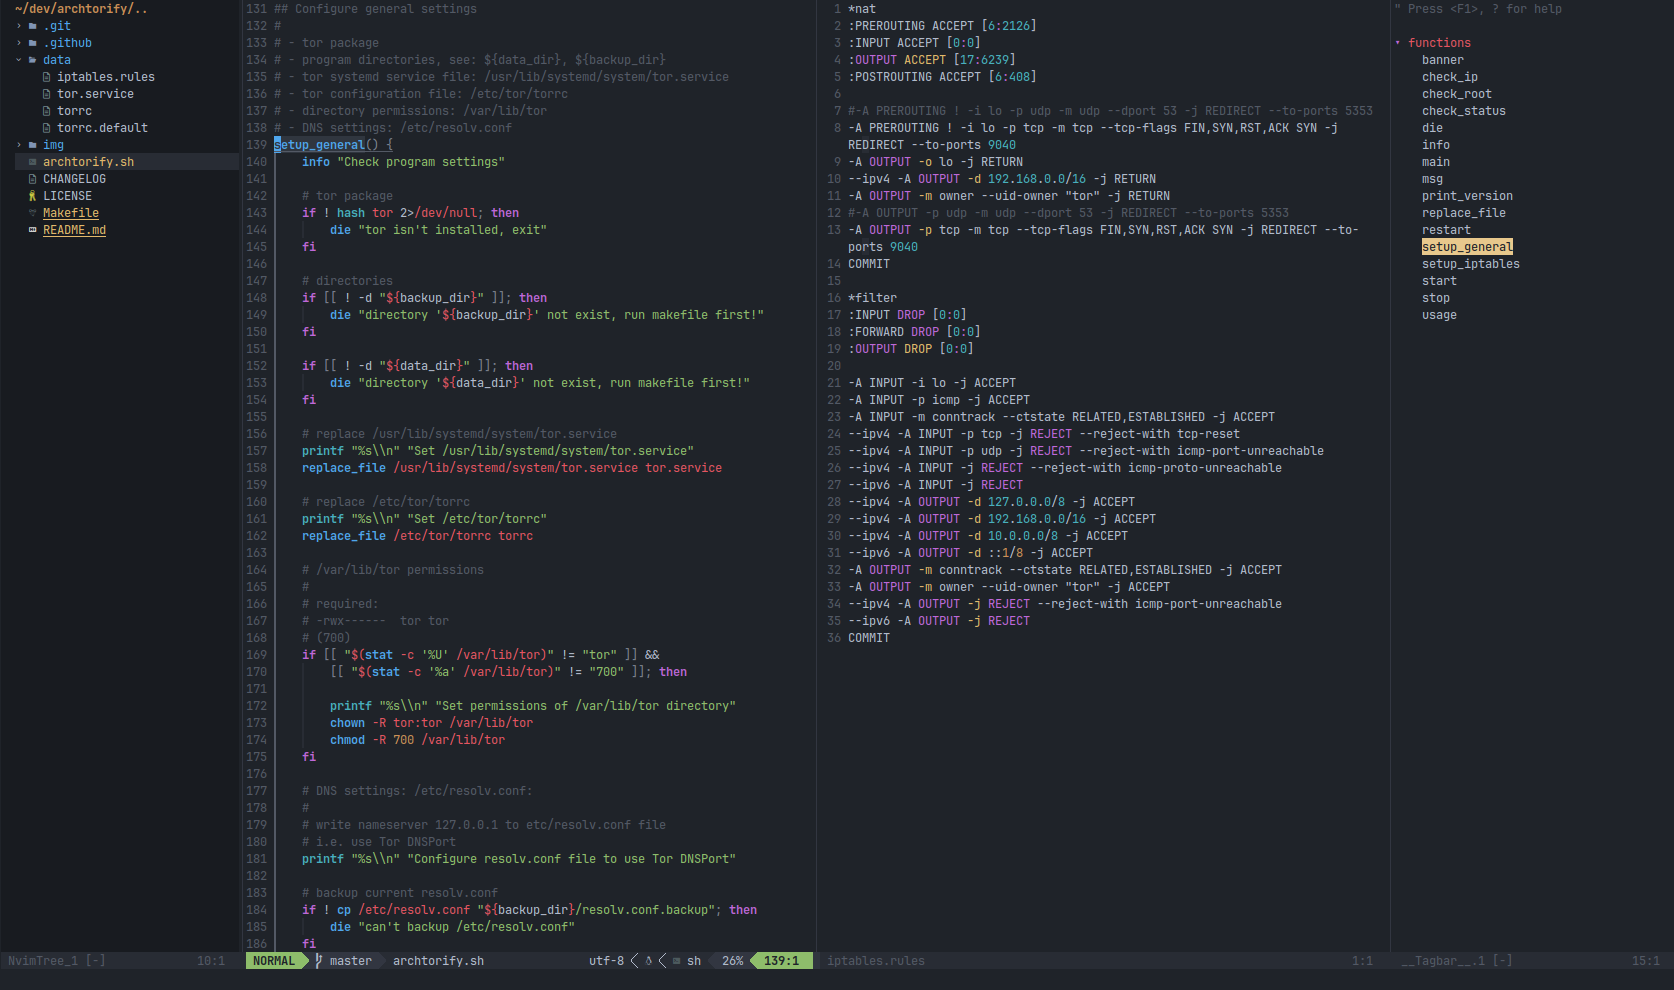Jump to restart function in Tagbar
1674x990 pixels.
[x=1446, y=230]
